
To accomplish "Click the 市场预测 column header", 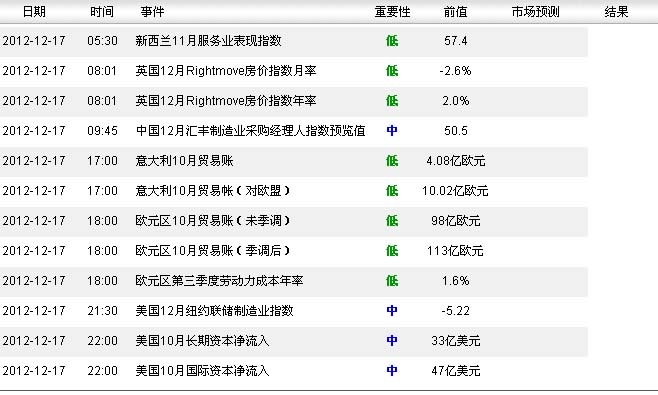I will tap(535, 11).
